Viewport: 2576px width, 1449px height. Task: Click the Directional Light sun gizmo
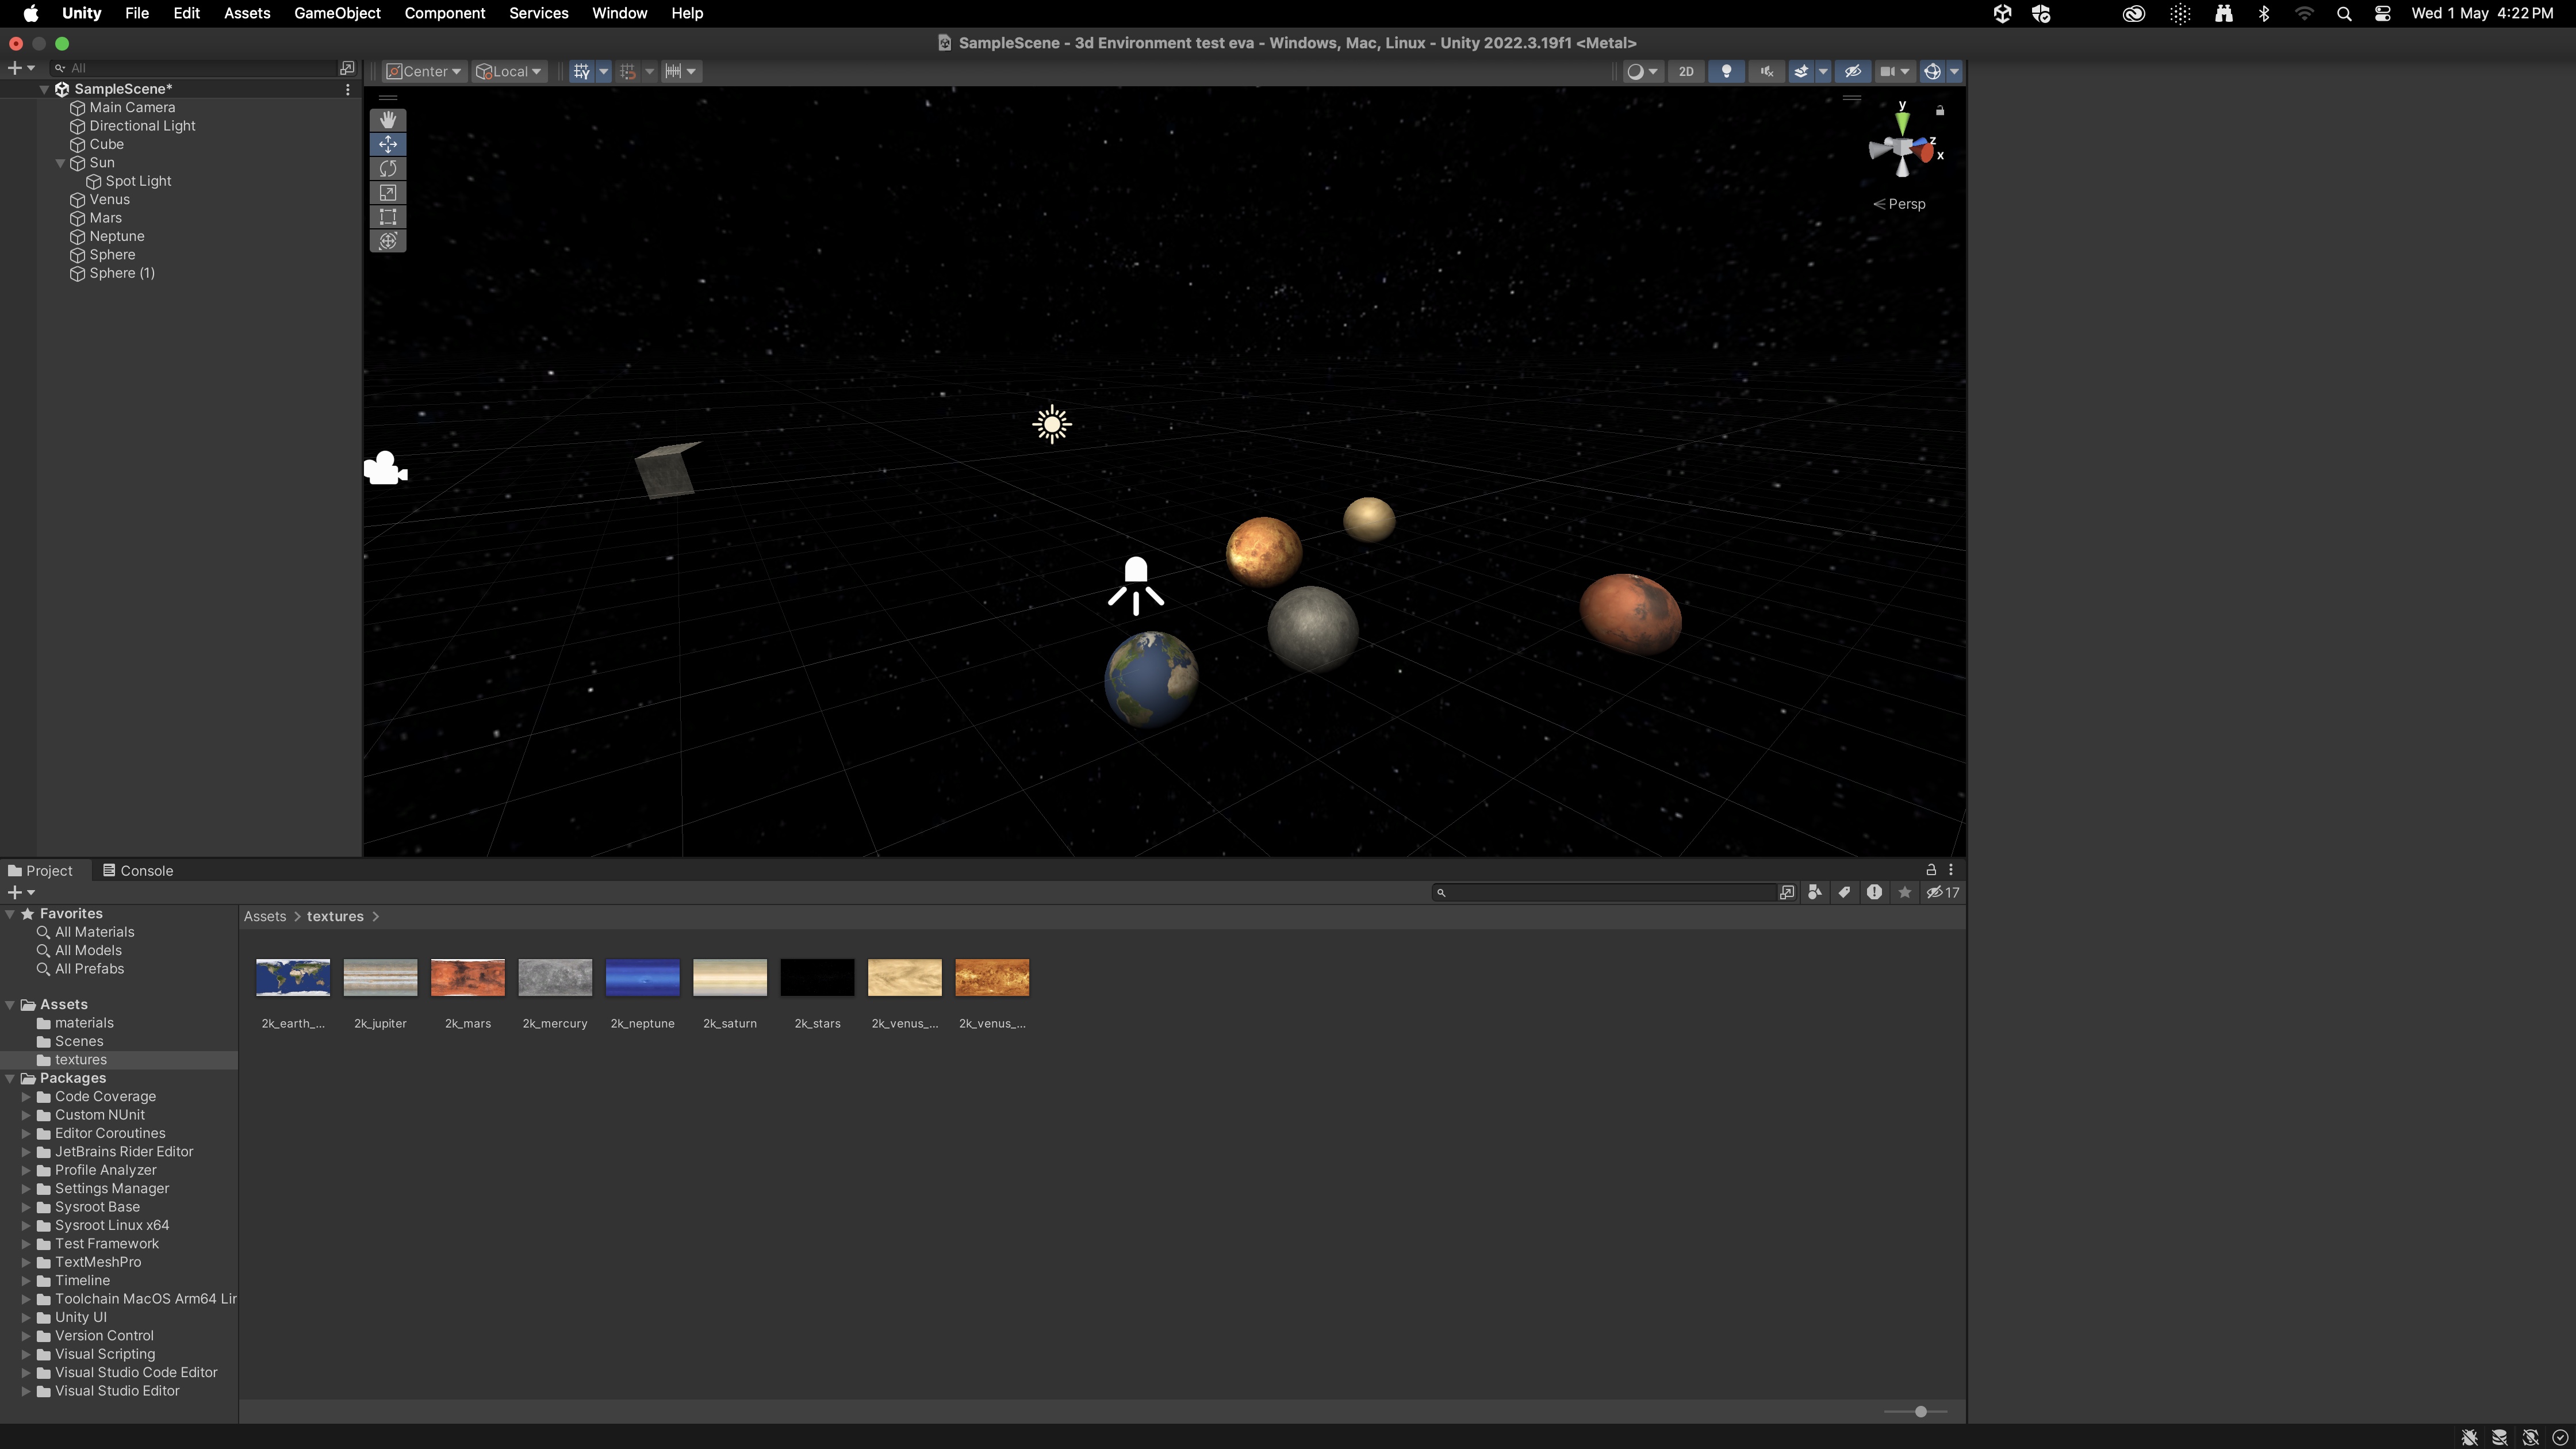coord(1052,424)
